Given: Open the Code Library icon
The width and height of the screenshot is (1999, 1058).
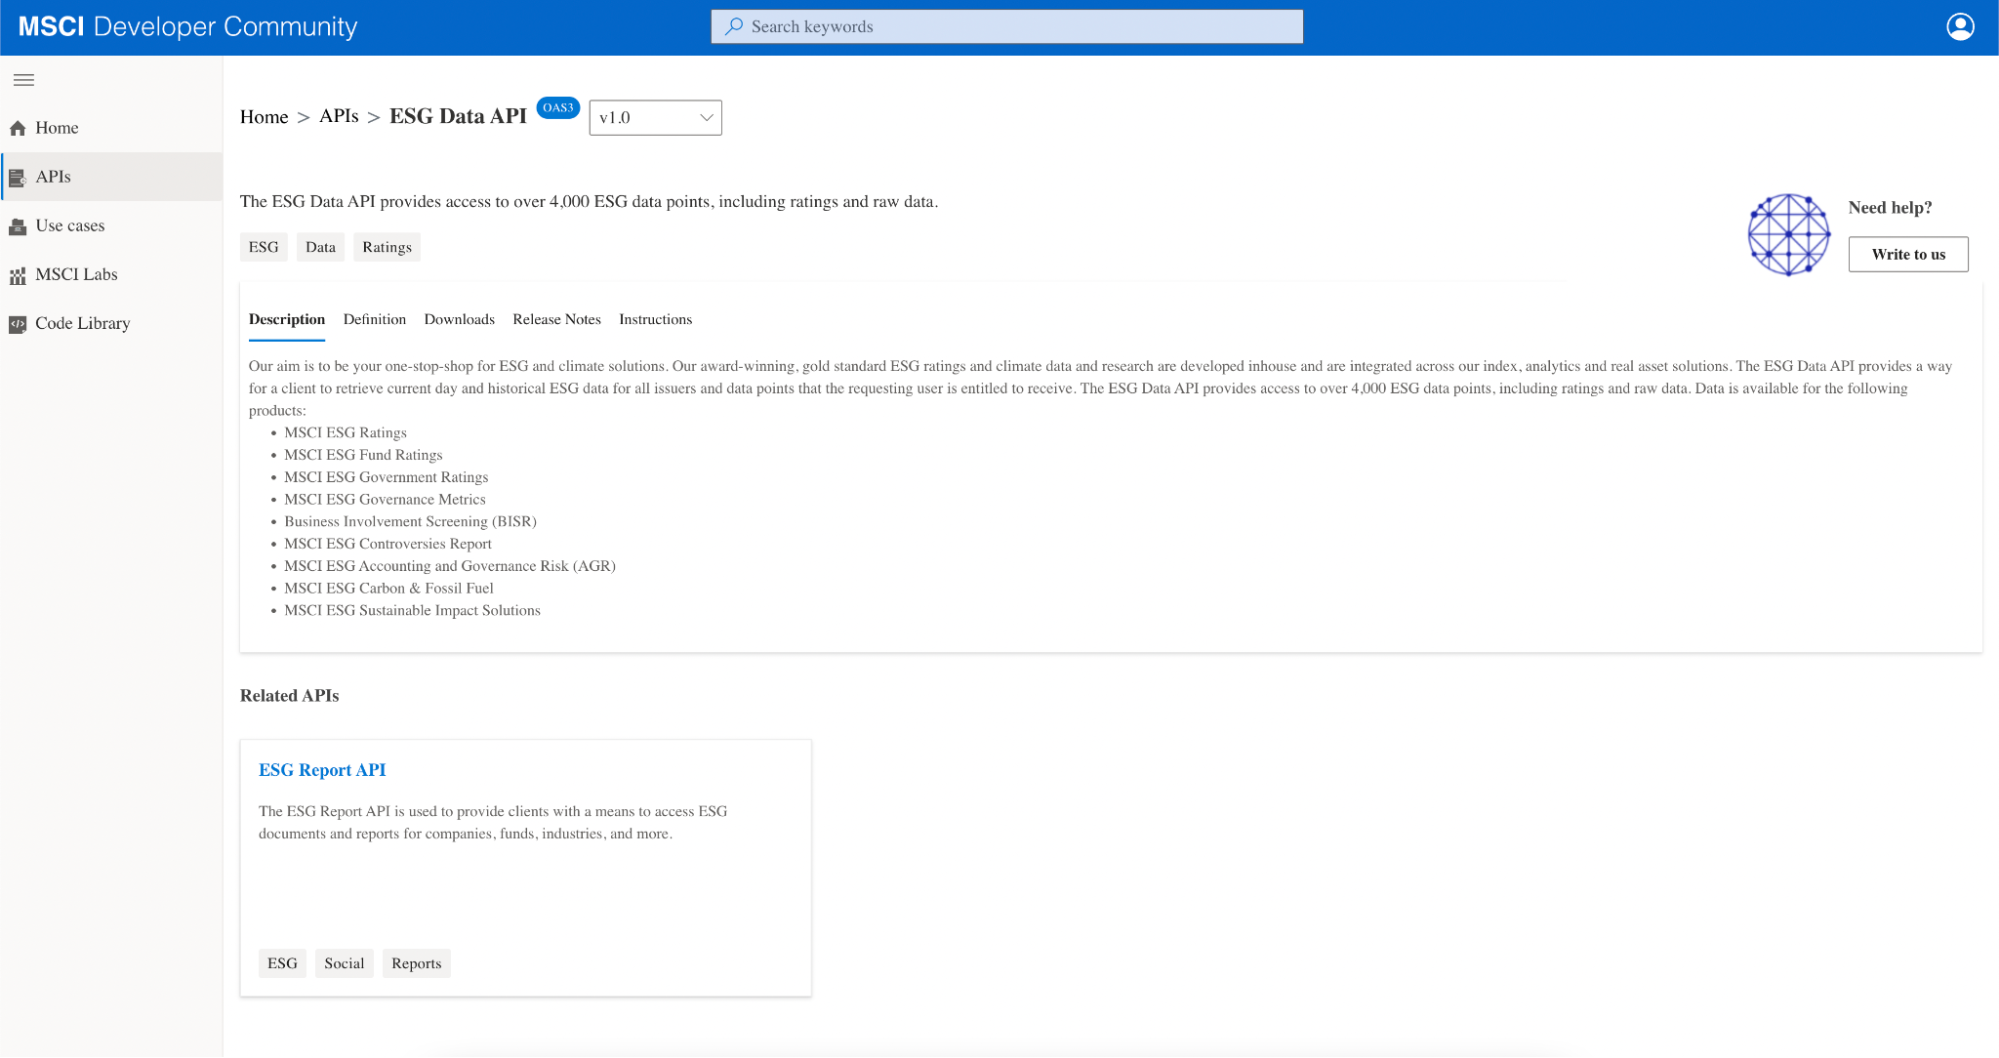Looking at the screenshot, I should tap(18, 324).
